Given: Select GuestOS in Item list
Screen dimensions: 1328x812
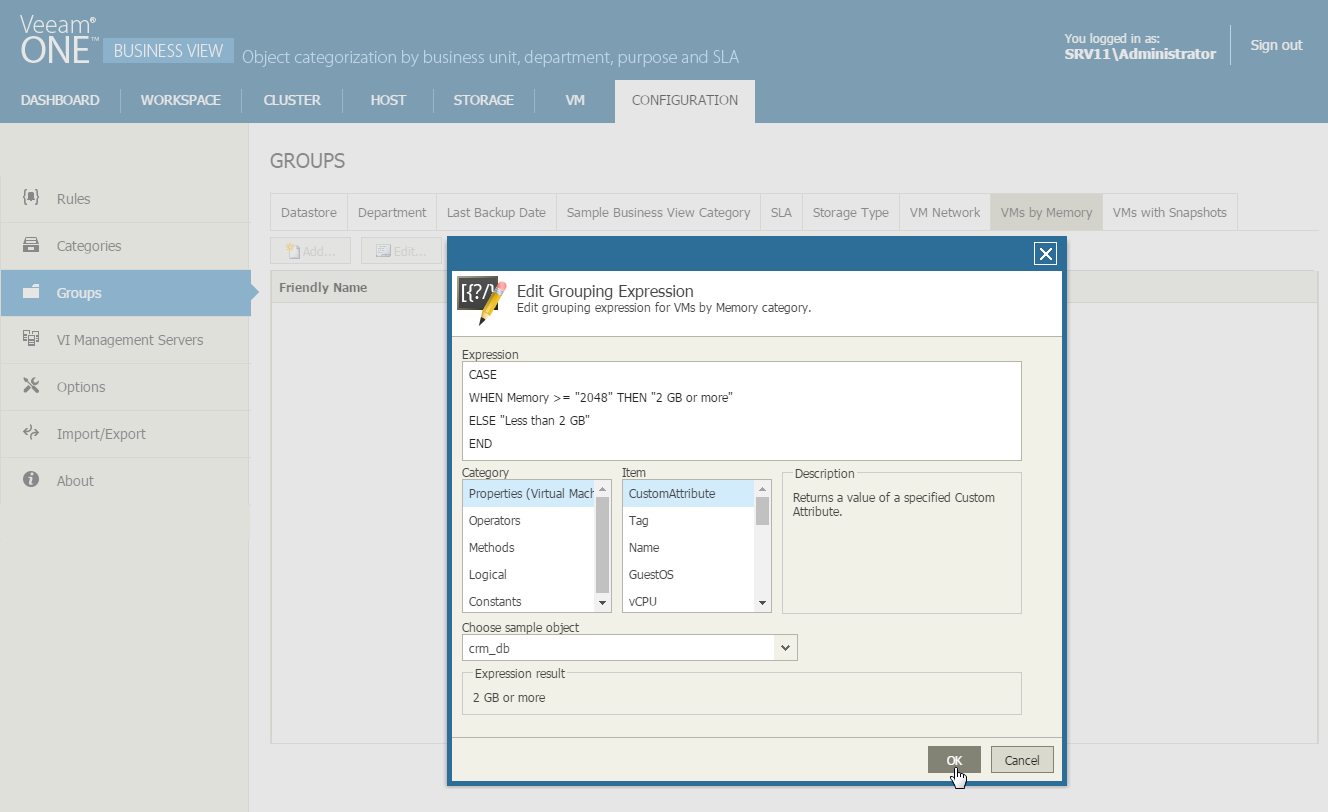Looking at the screenshot, I should (651, 575).
